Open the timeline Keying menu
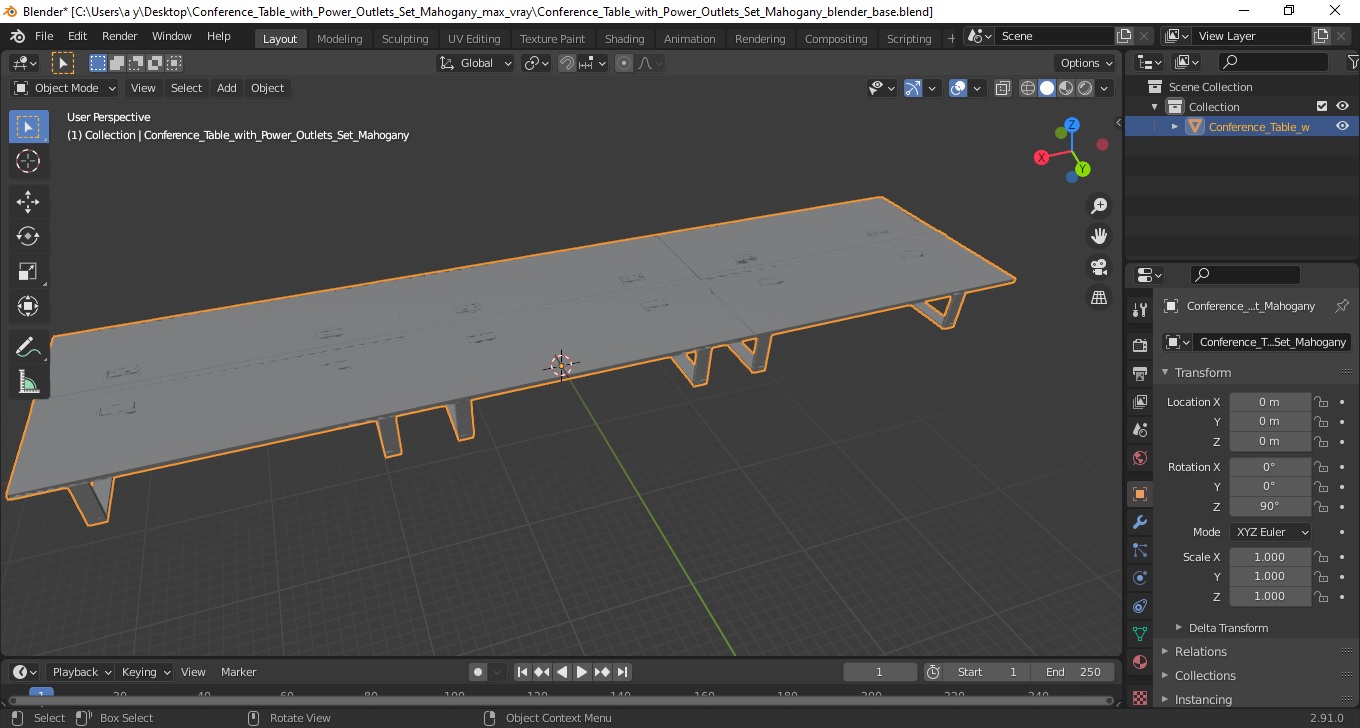The image size is (1360, 728). tap(145, 672)
